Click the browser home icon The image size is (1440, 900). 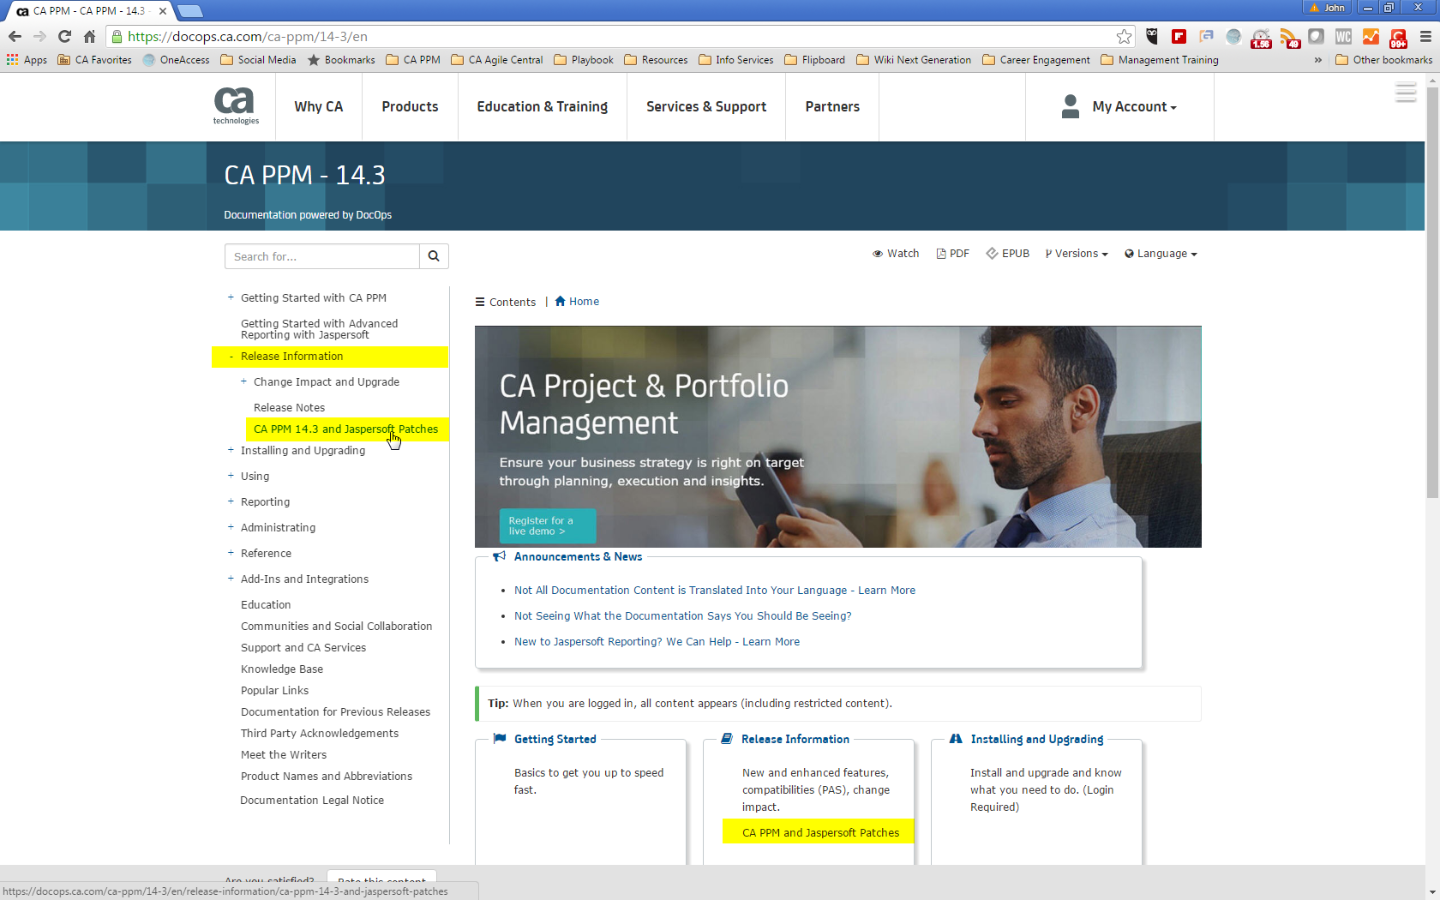tap(90, 36)
